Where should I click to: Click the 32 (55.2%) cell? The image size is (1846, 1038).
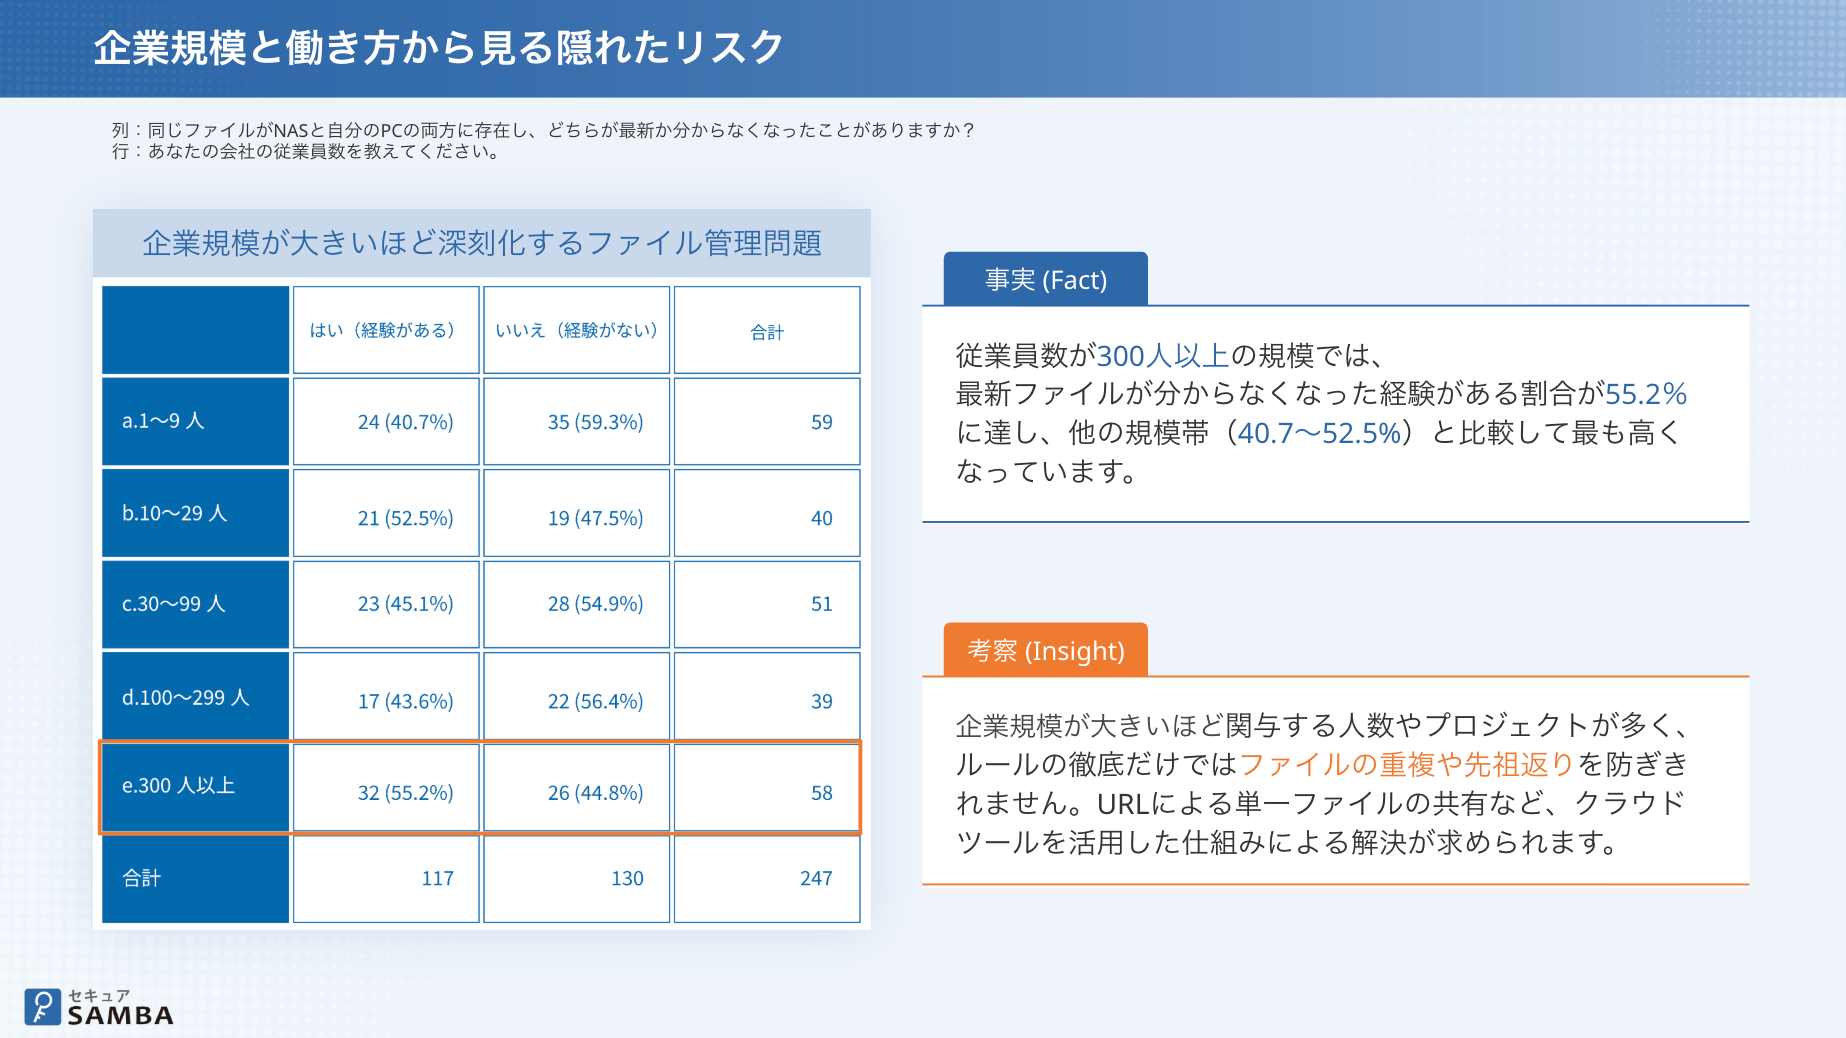(x=386, y=788)
